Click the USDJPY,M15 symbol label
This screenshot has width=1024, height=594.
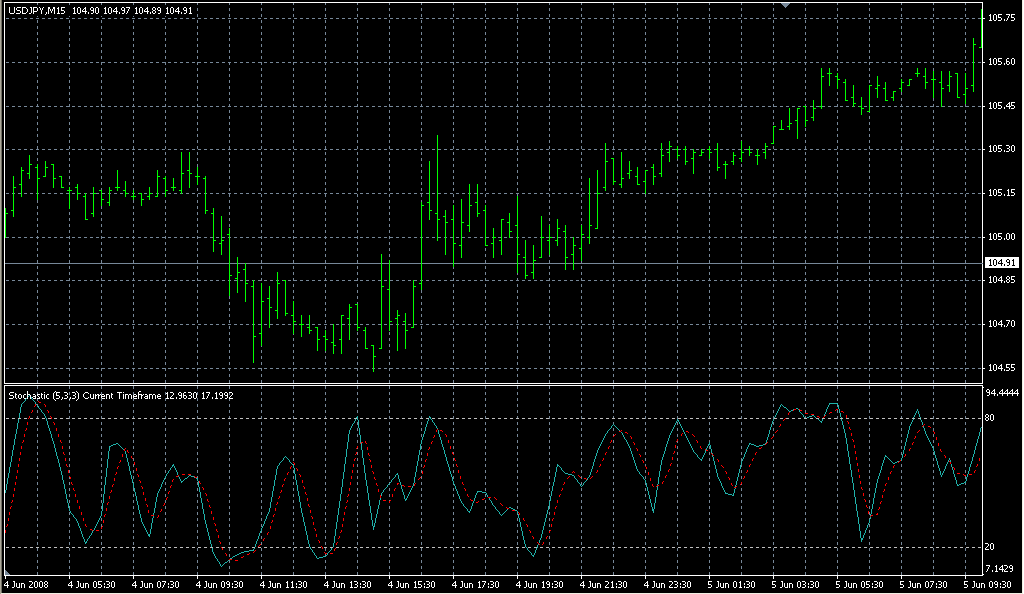click(x=37, y=10)
